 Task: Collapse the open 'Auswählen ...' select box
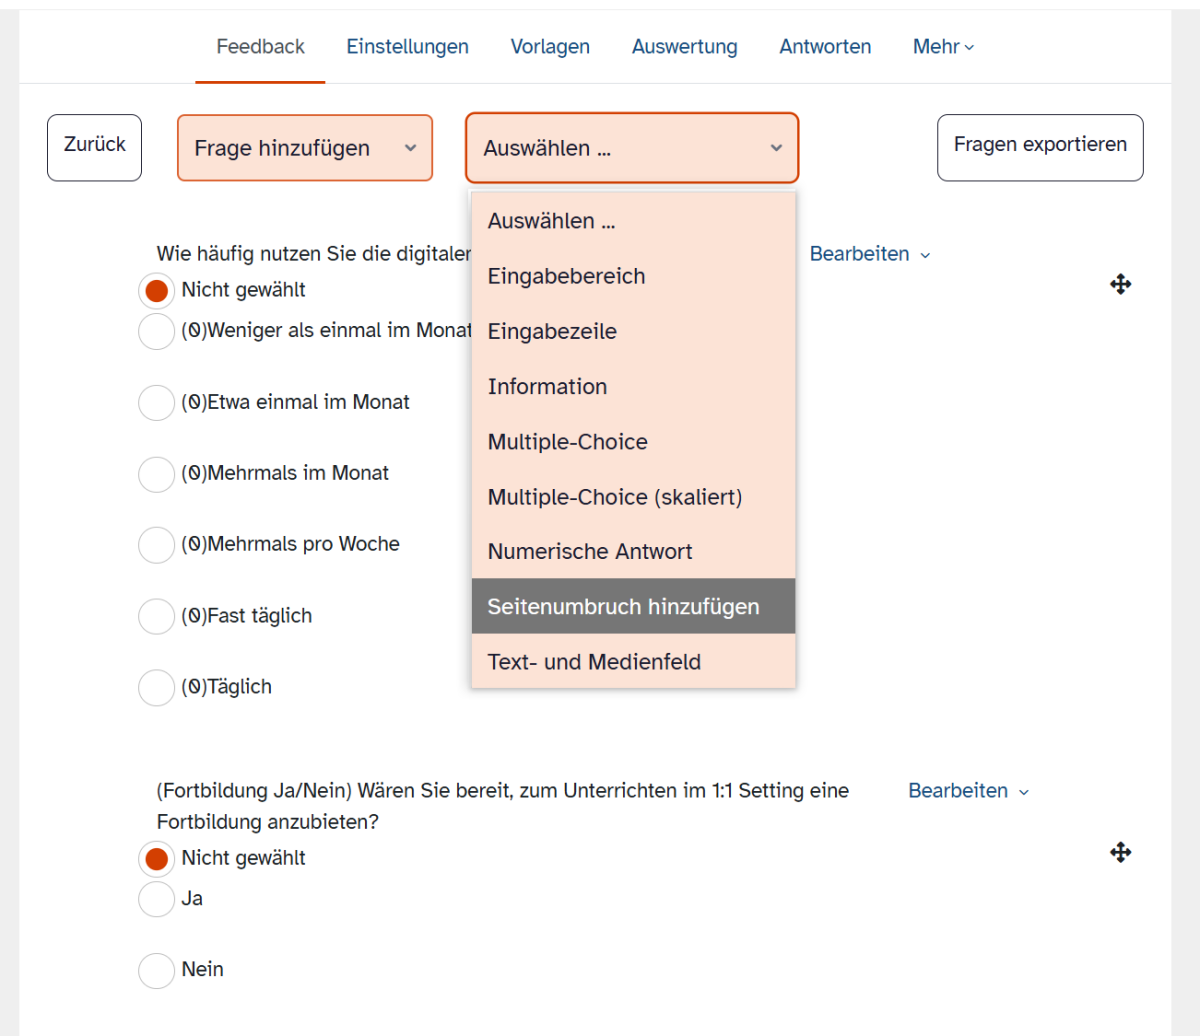(x=631, y=148)
